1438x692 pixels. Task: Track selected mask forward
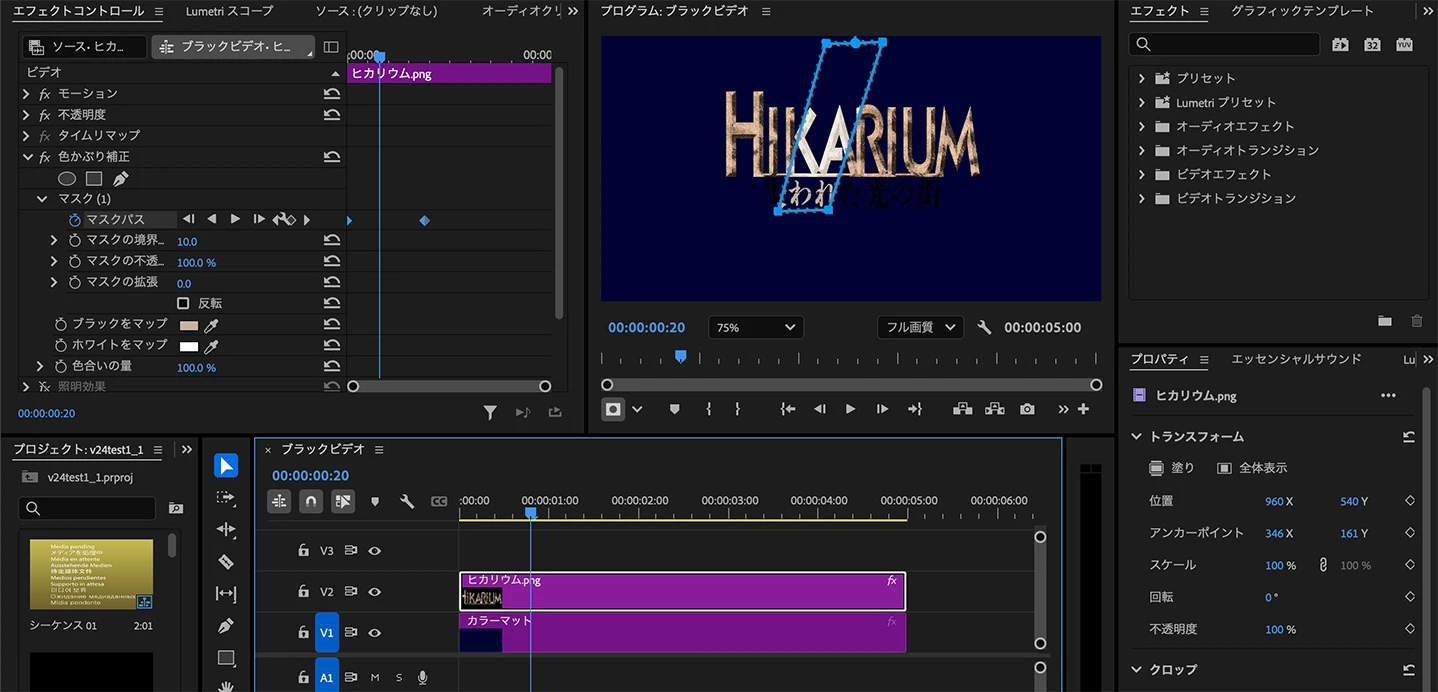[235, 219]
